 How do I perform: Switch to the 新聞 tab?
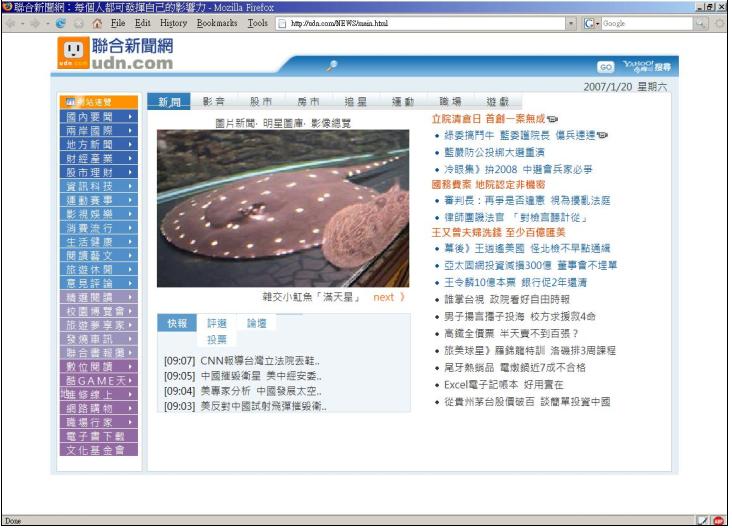pyautogui.click(x=169, y=101)
